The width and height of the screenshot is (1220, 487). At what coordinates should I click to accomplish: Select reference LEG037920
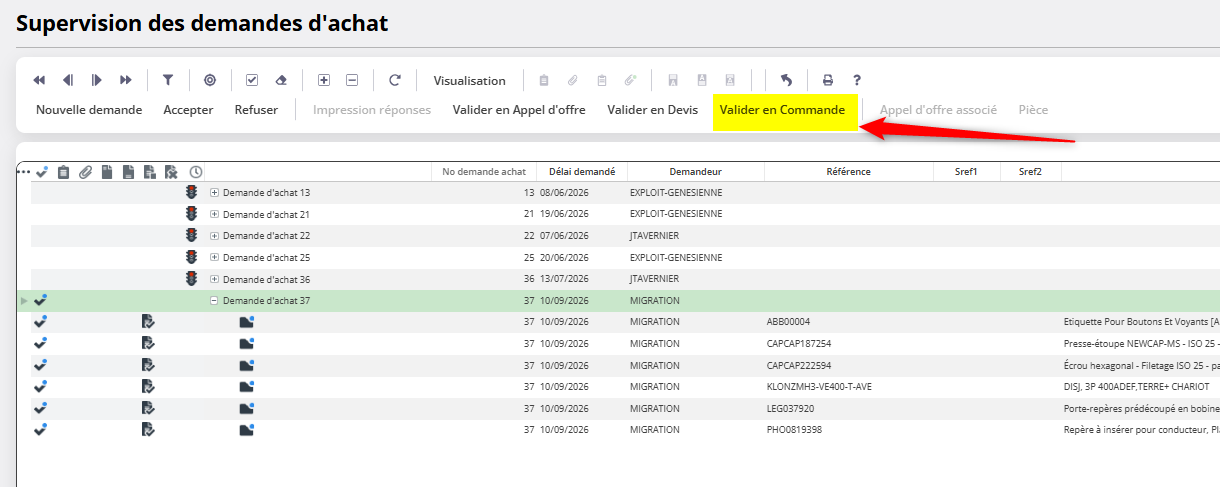coord(790,408)
